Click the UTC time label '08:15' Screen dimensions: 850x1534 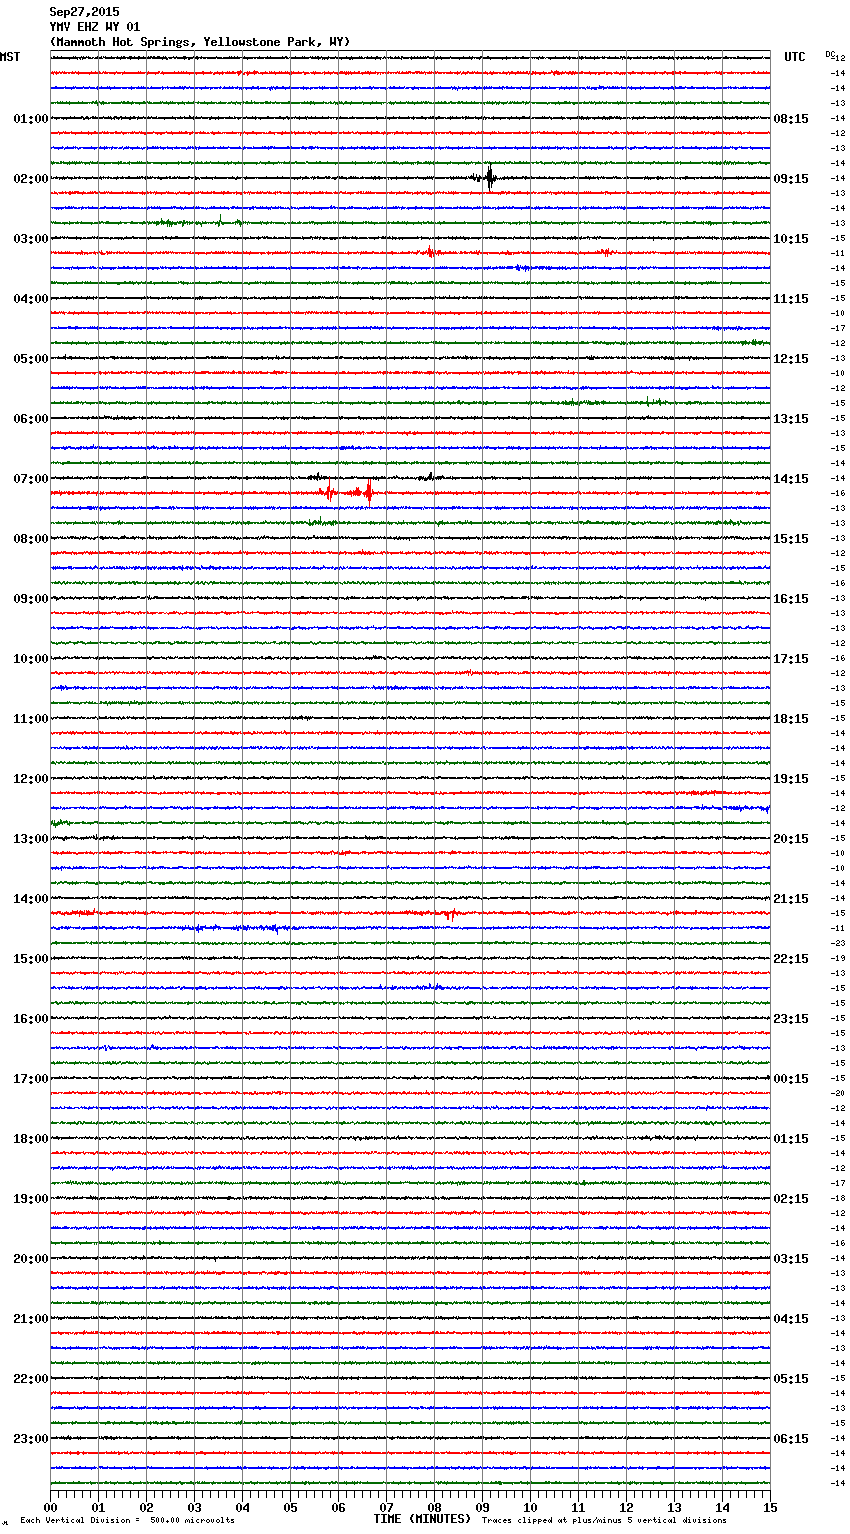pos(791,119)
